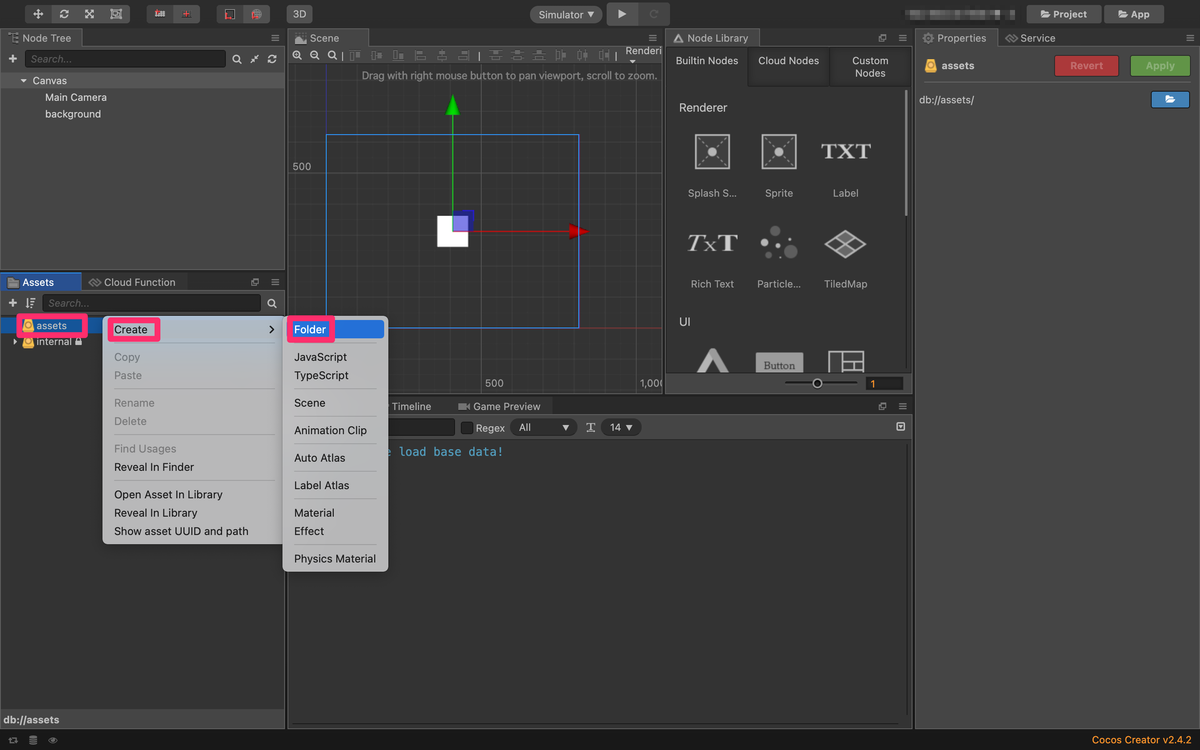Choose TypeScript from the Create submenu
Screen dimensions: 1200x750
click(321, 375)
